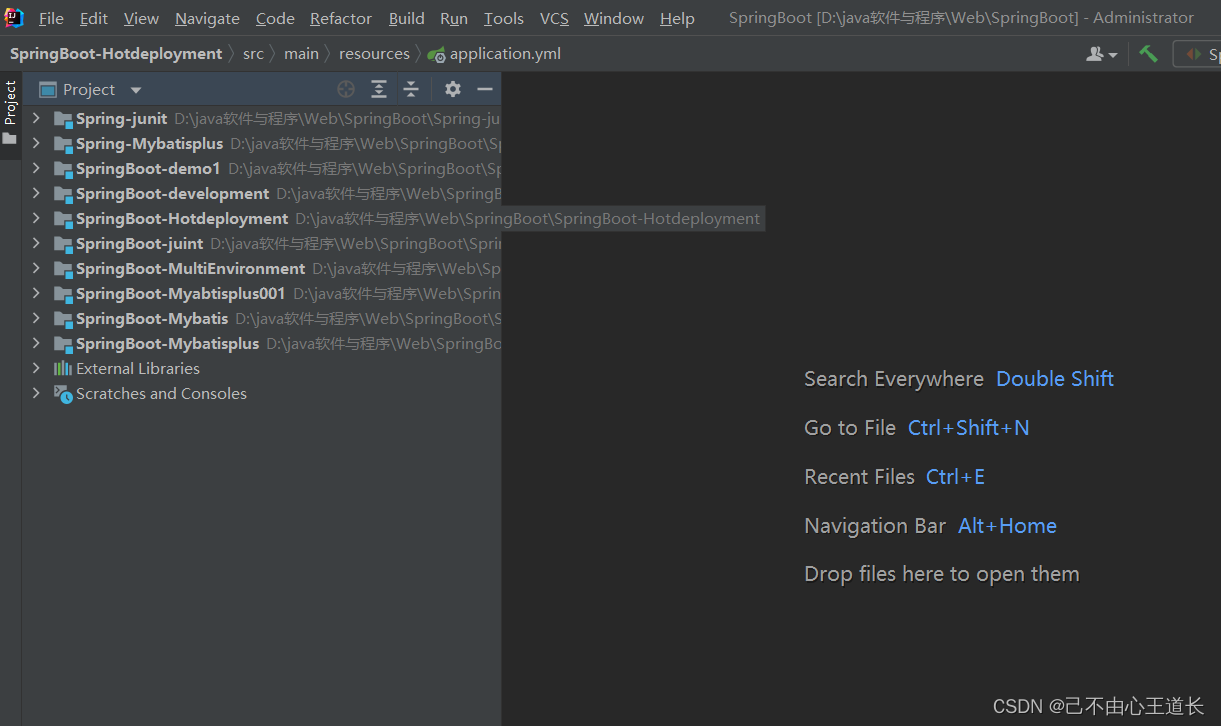Open the Project view dropdown arrow
The image size is (1221, 726).
[136, 90]
